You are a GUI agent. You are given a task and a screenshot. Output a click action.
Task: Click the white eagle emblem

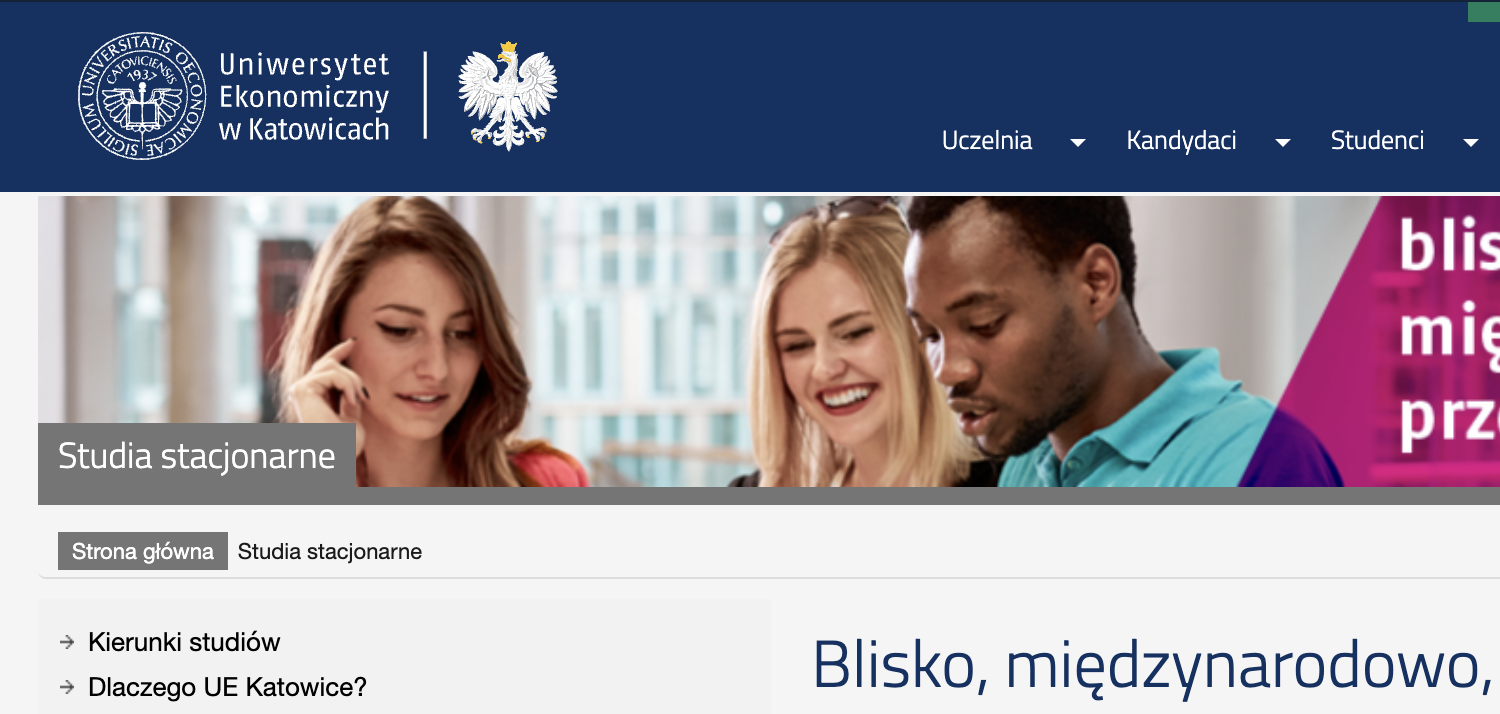click(508, 96)
